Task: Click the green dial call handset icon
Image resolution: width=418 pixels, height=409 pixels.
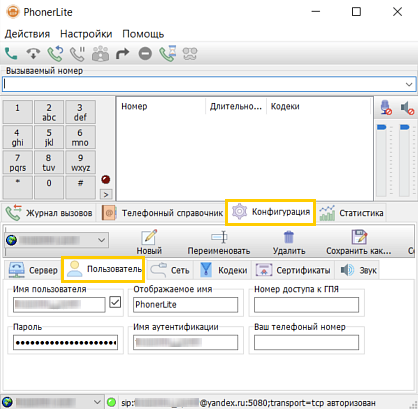Action: click(x=11, y=53)
